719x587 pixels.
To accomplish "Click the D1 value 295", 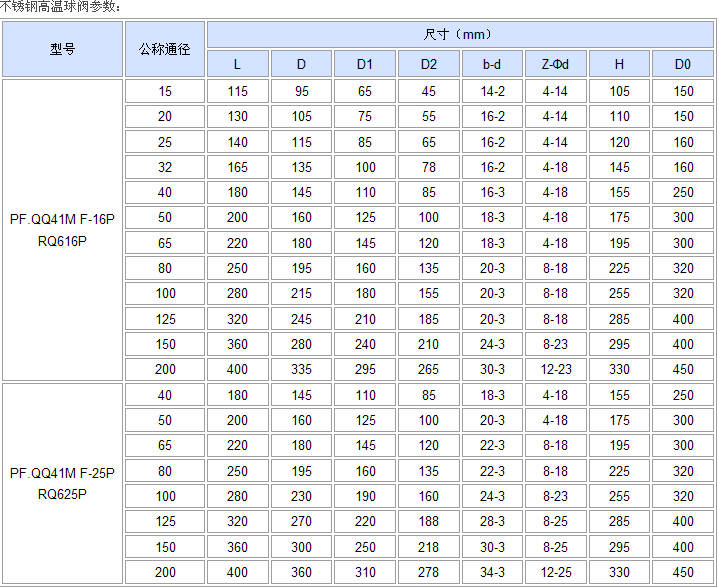I will pyautogui.click(x=365, y=369).
